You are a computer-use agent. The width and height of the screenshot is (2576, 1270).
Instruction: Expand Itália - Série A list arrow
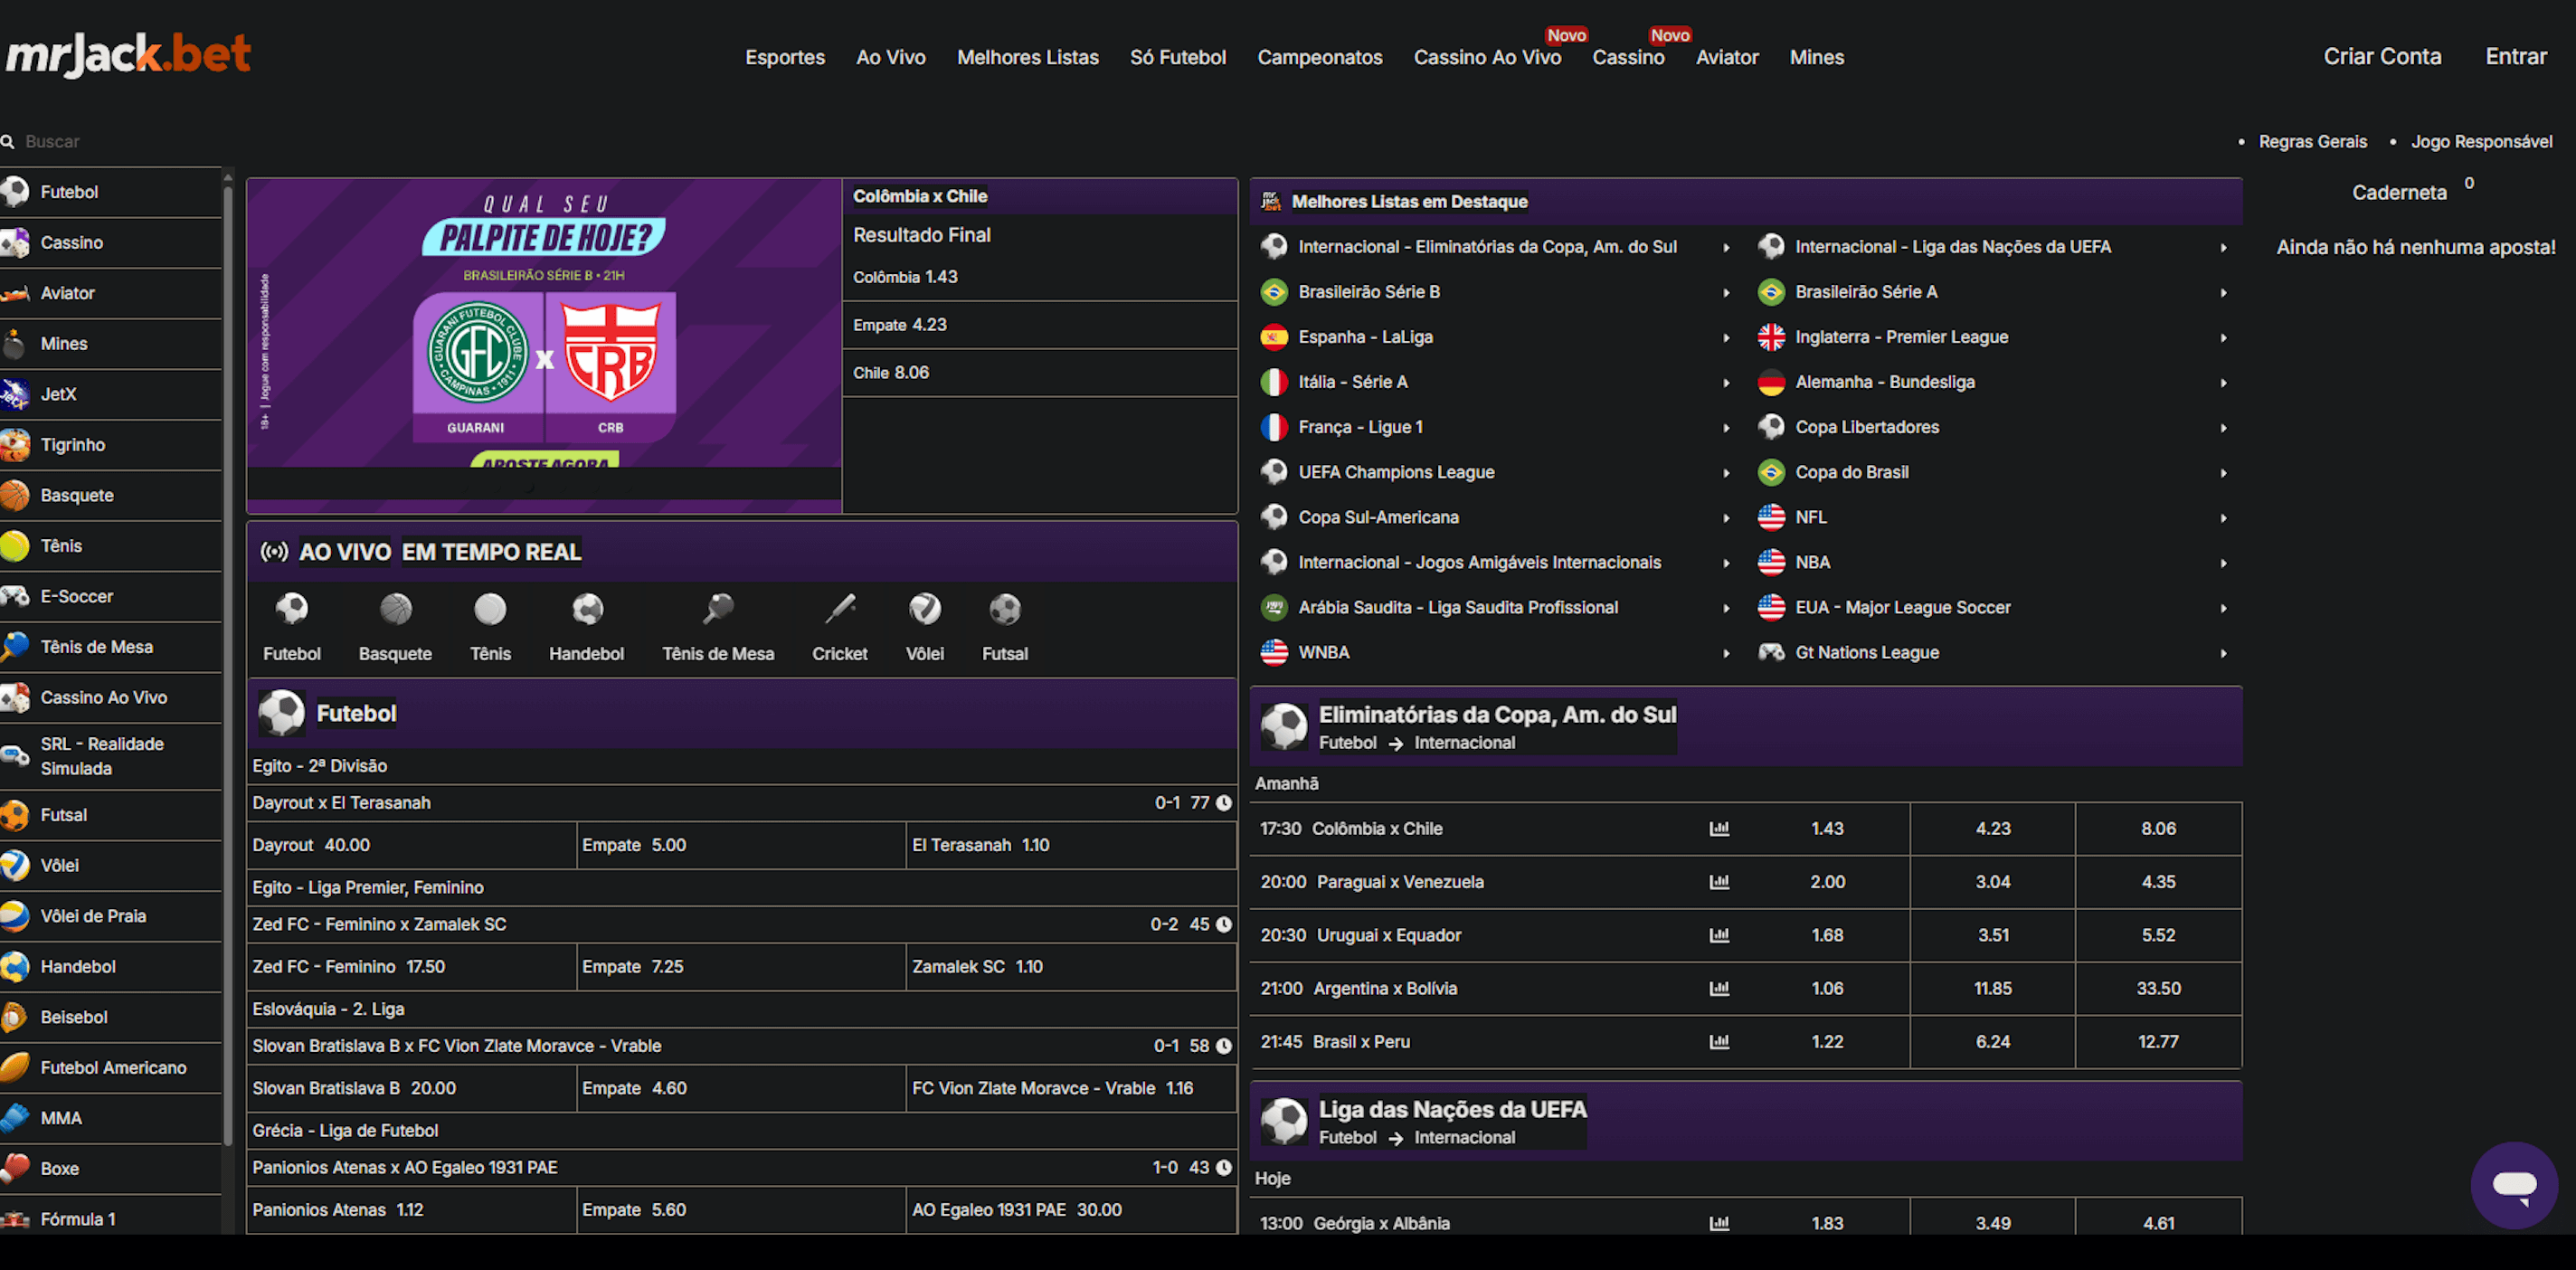click(1726, 383)
